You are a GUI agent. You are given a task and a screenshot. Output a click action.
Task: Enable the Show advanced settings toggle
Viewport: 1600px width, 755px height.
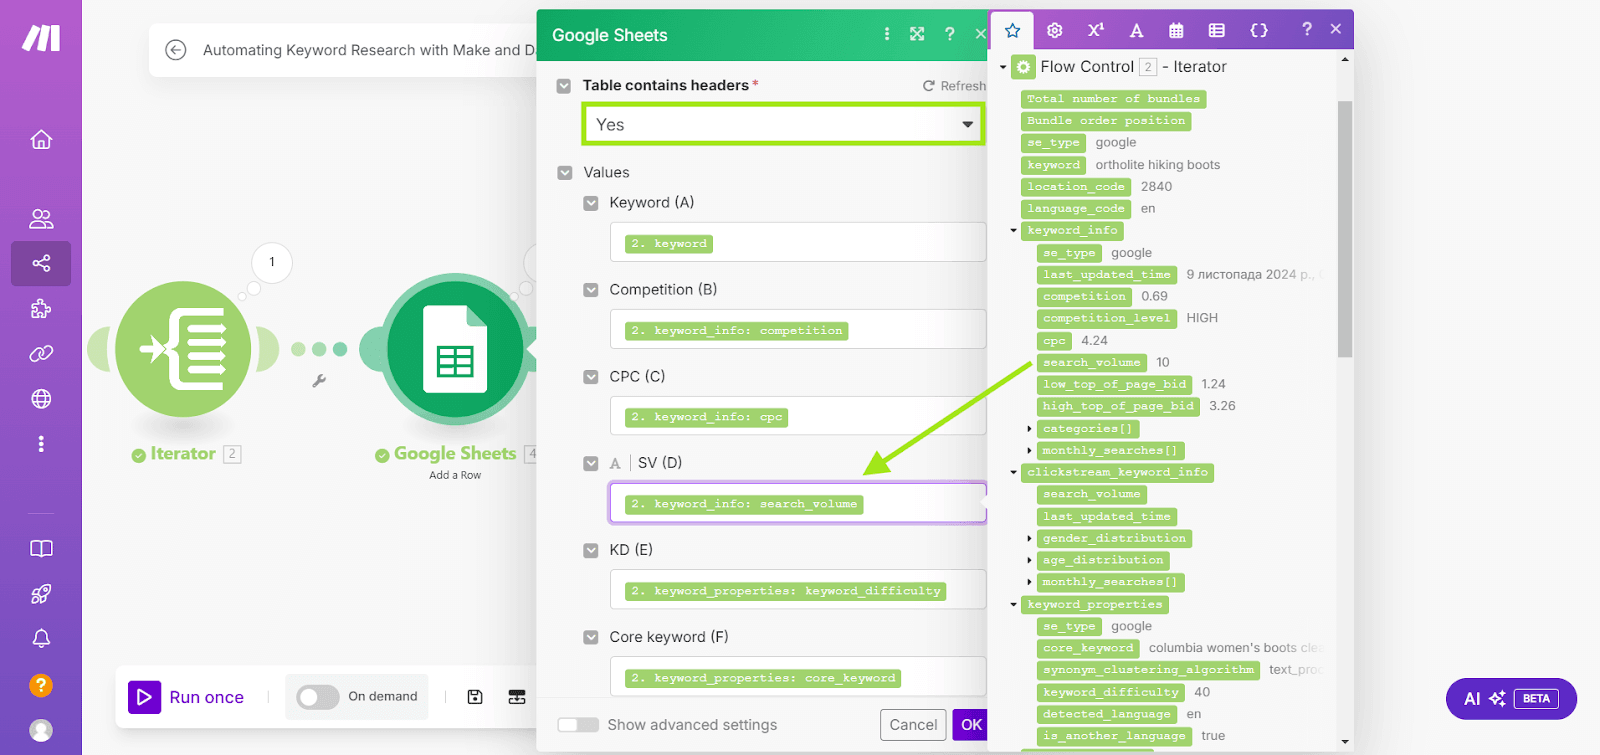point(578,725)
